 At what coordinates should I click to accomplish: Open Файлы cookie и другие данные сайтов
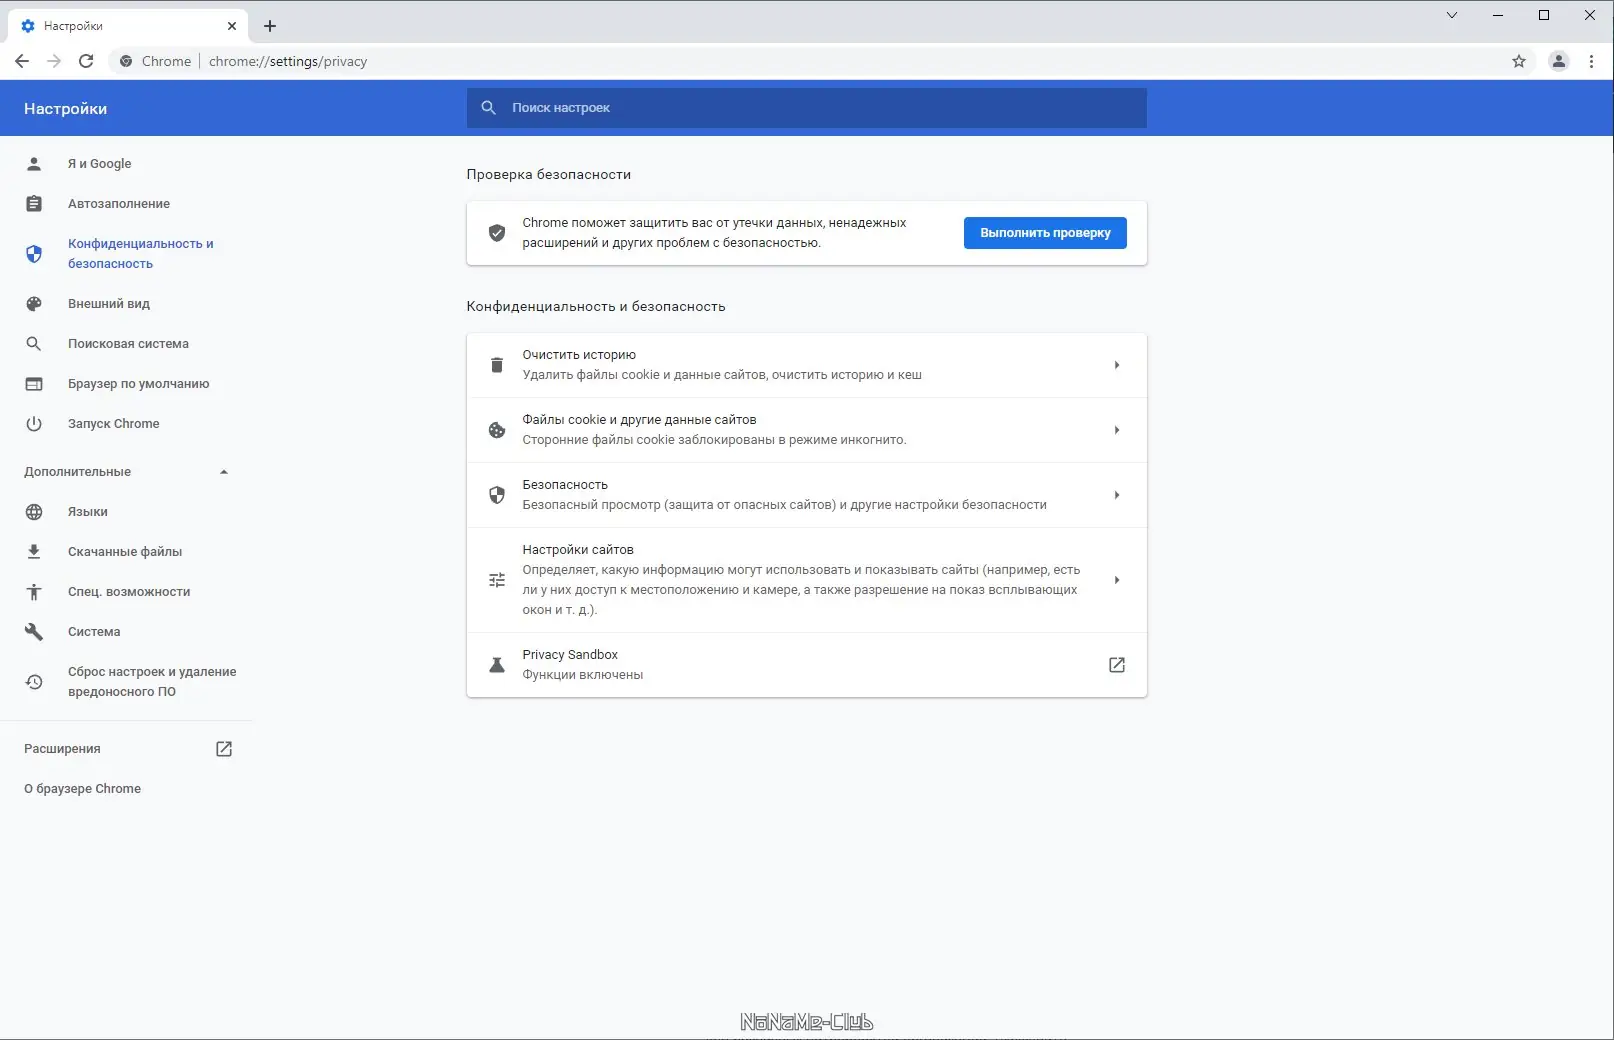807,430
